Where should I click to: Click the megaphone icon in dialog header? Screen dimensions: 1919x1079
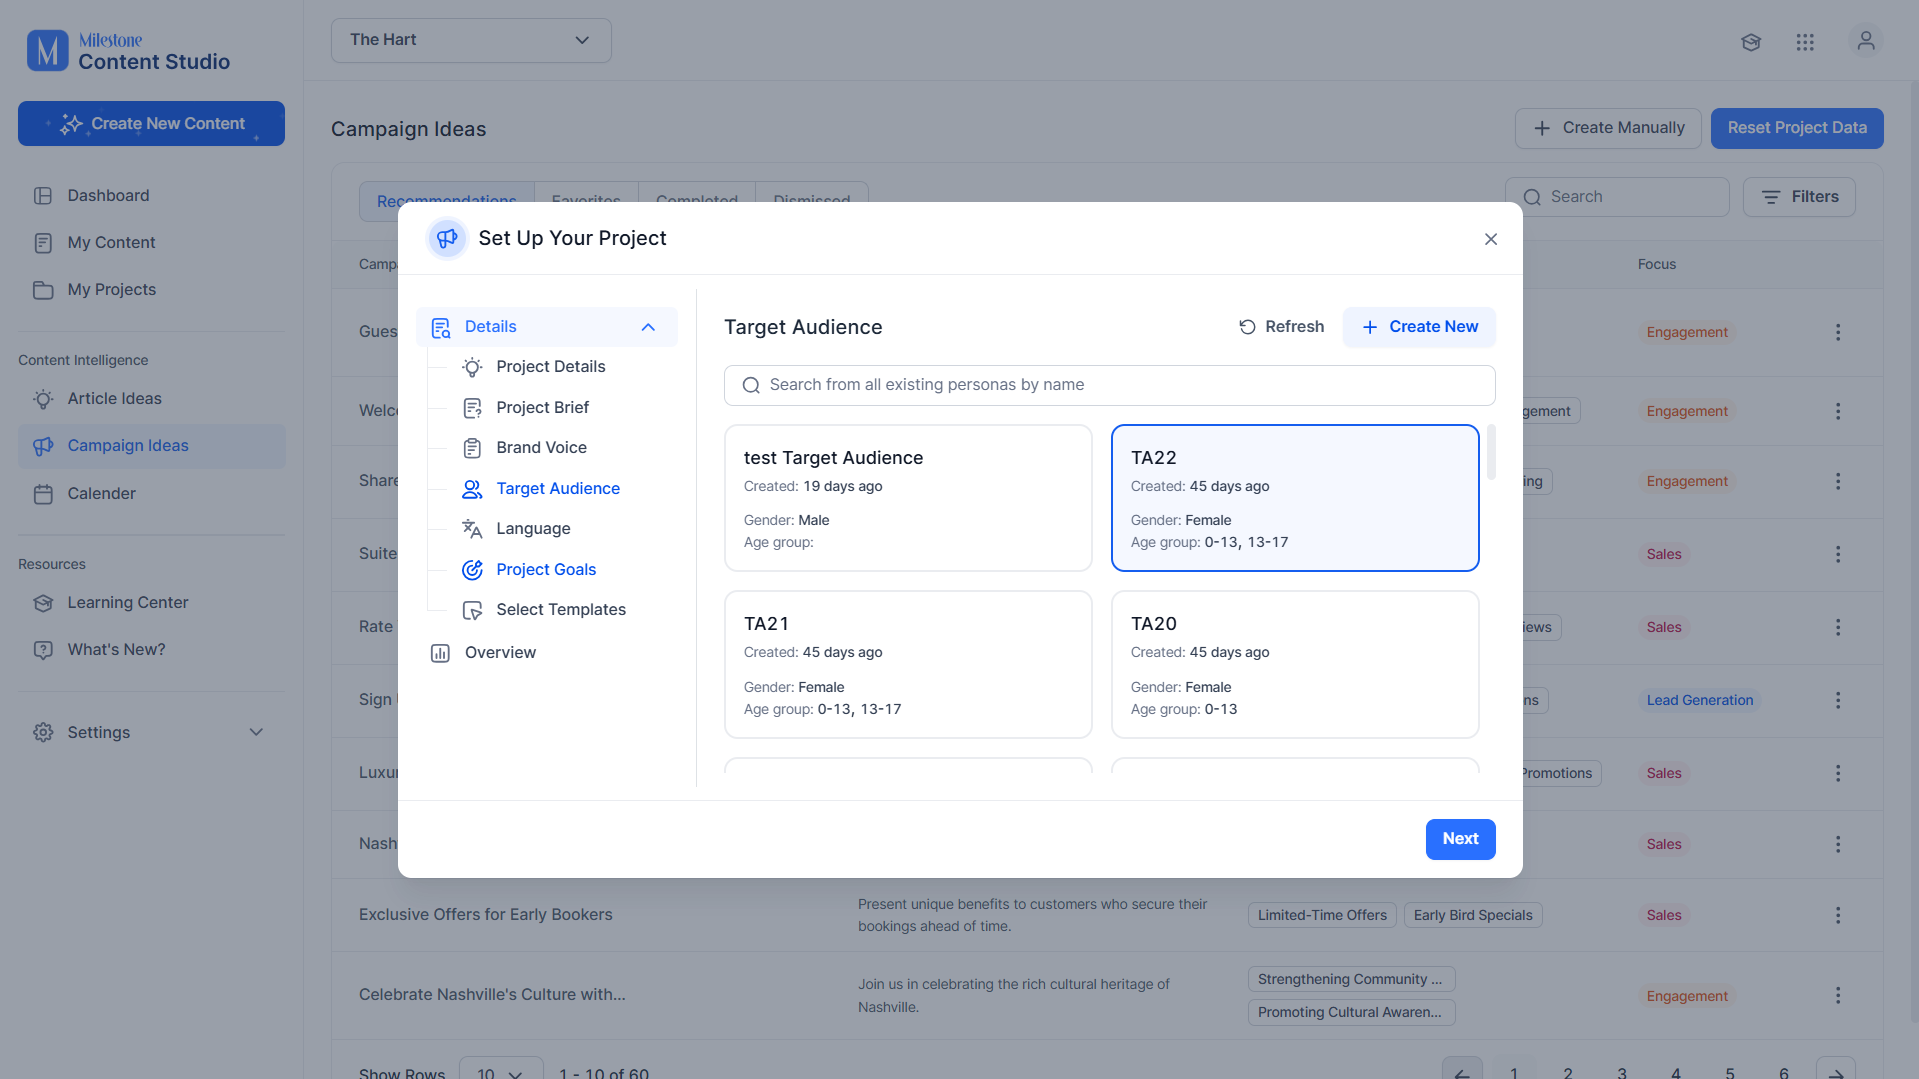point(447,238)
